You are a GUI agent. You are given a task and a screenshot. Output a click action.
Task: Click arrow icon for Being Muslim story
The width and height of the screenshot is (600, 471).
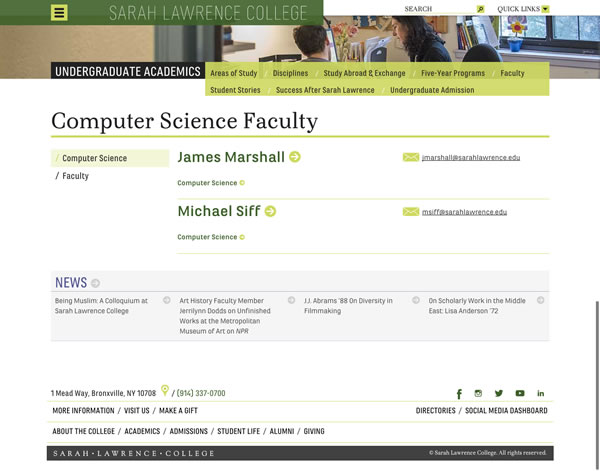point(166,300)
